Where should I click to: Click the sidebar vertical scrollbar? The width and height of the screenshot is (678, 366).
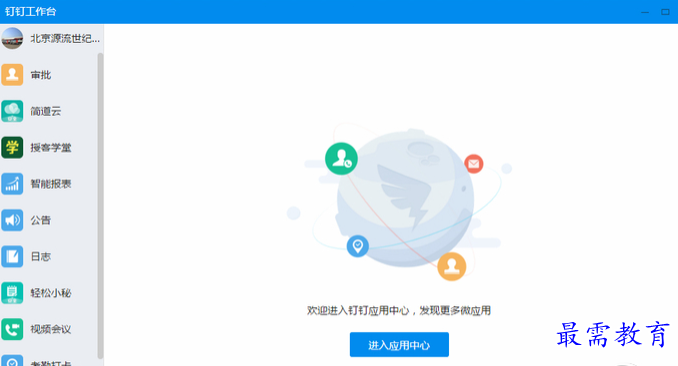pos(100,205)
